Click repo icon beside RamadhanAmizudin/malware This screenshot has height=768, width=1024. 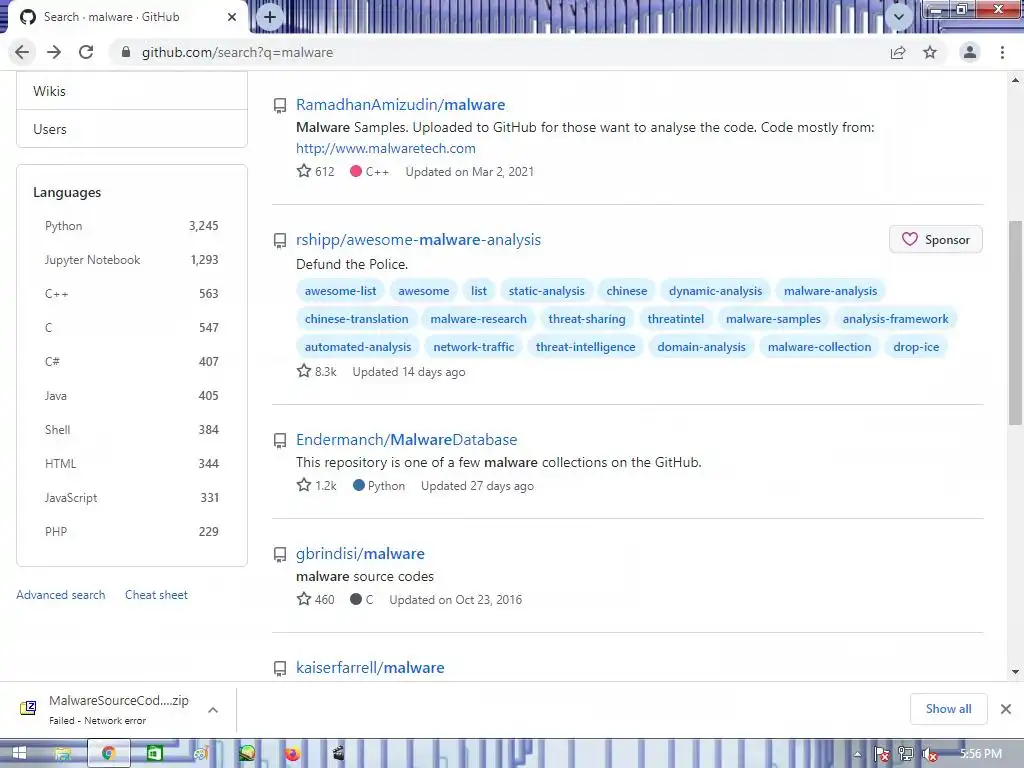click(280, 106)
